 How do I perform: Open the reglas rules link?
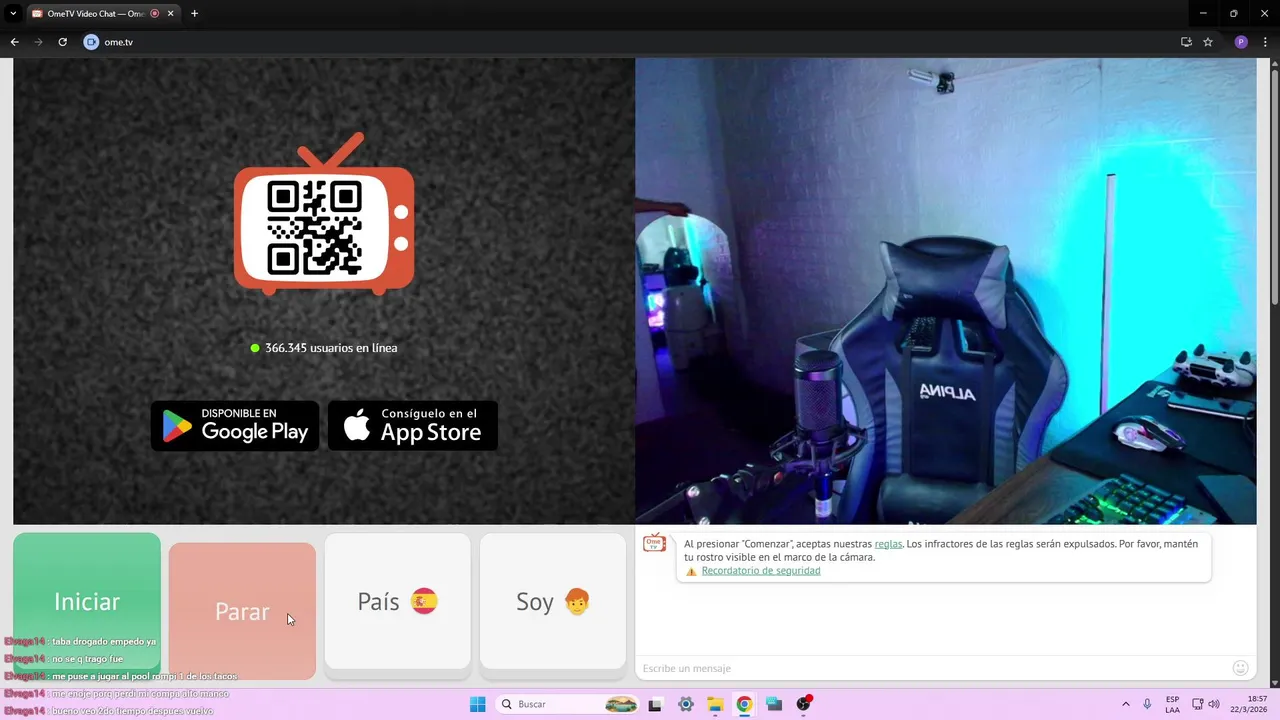888,544
